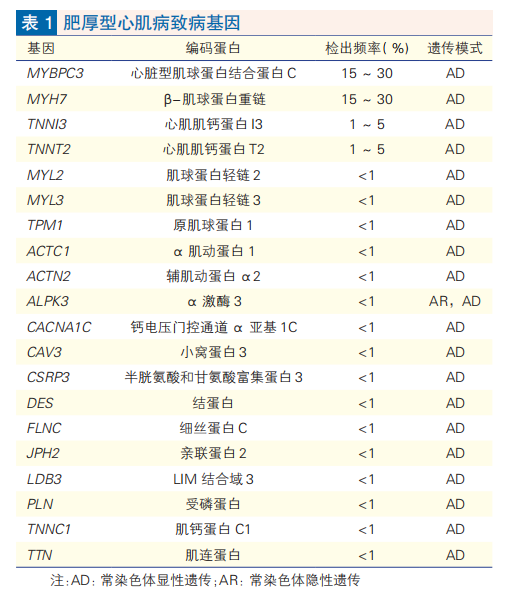Select gene name DES

pyautogui.click(x=40, y=403)
